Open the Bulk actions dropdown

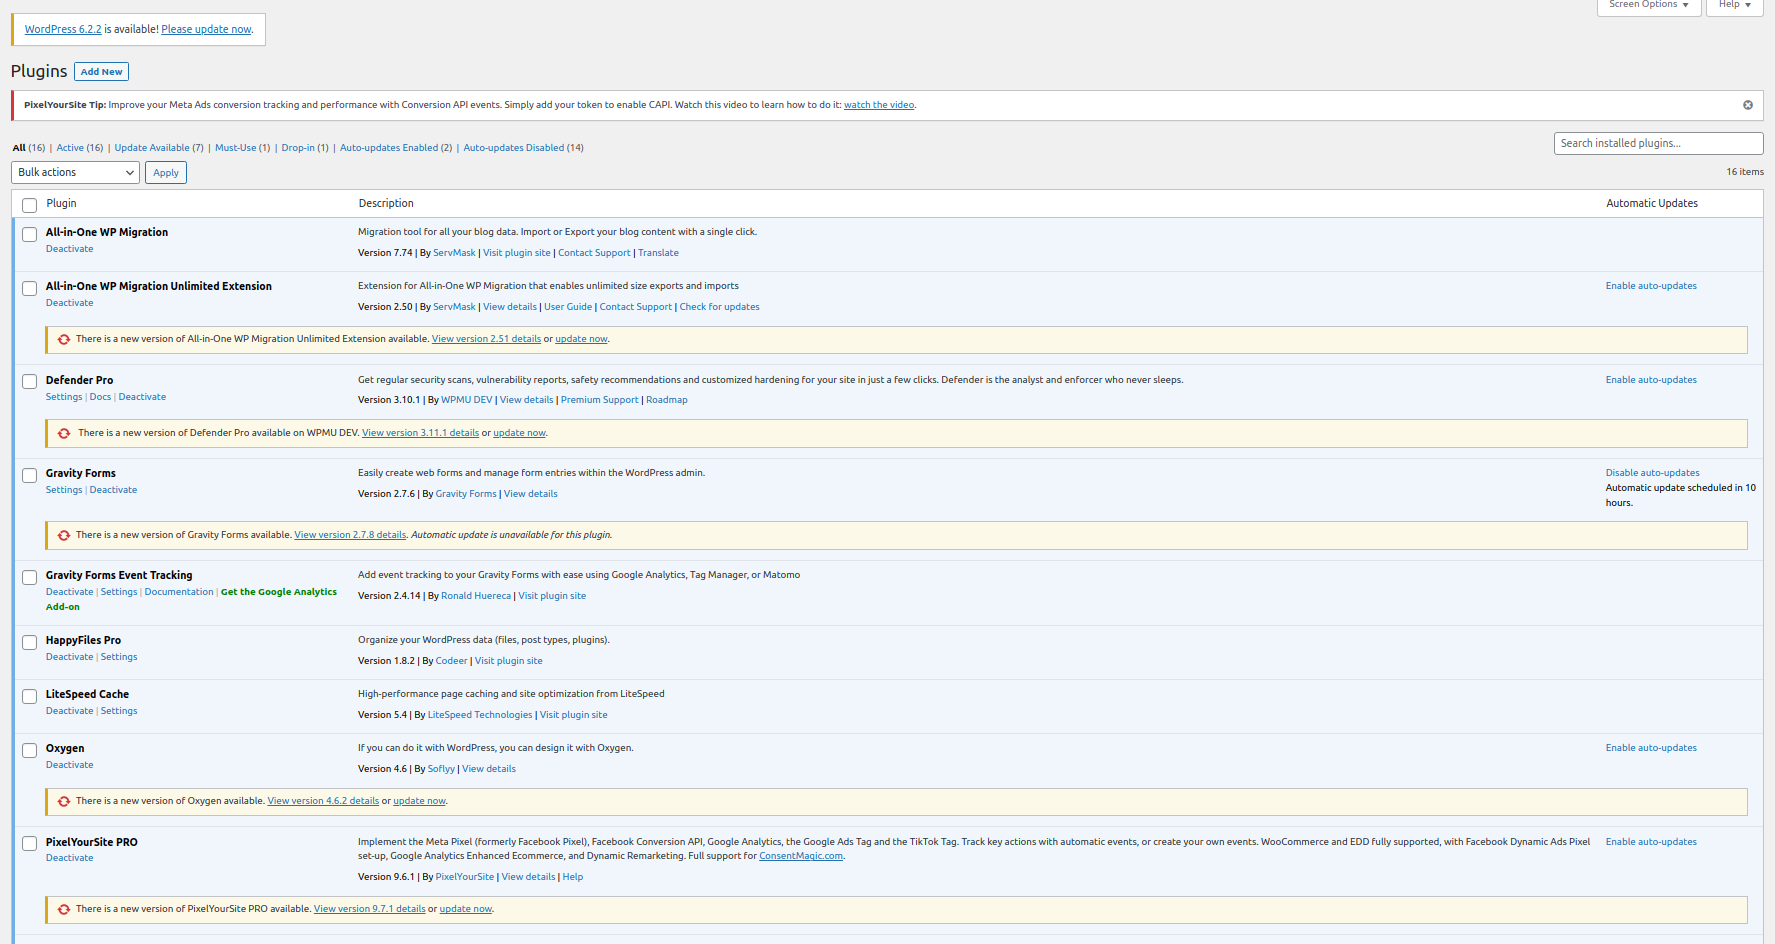click(x=76, y=172)
